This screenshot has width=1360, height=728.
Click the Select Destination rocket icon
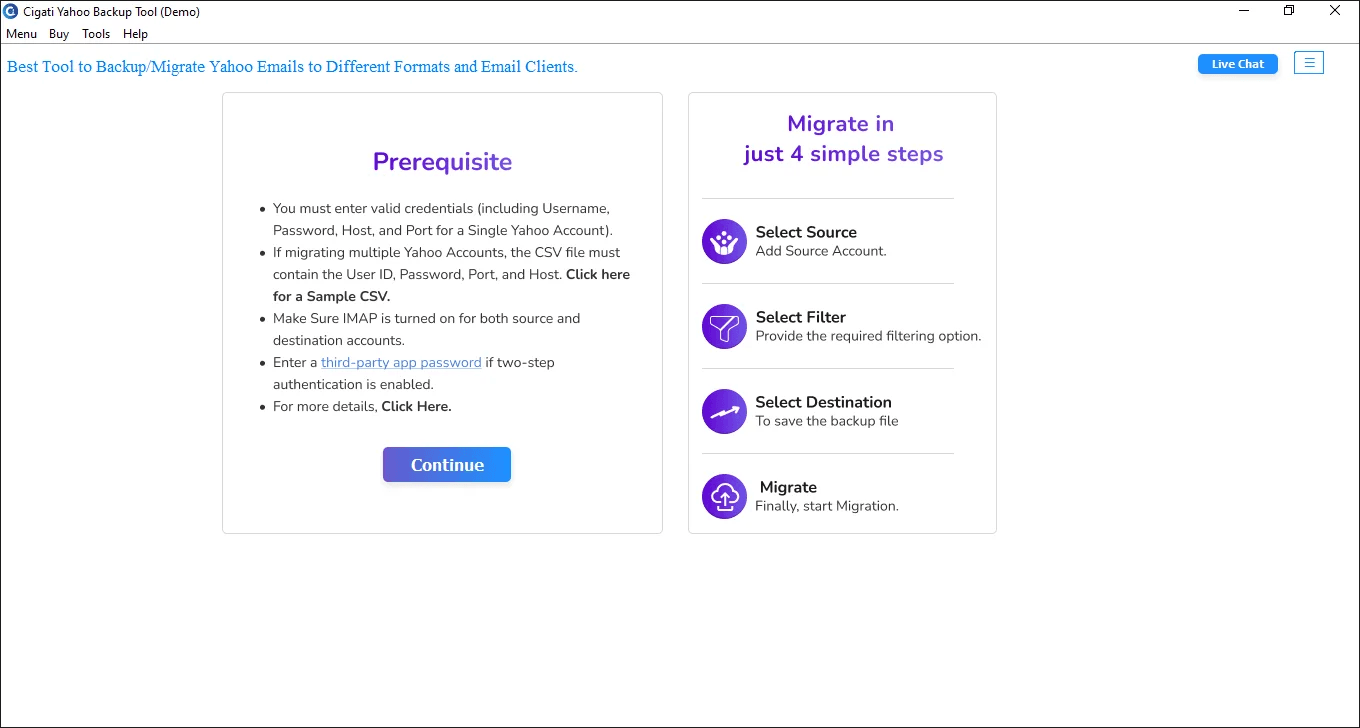pyautogui.click(x=724, y=411)
